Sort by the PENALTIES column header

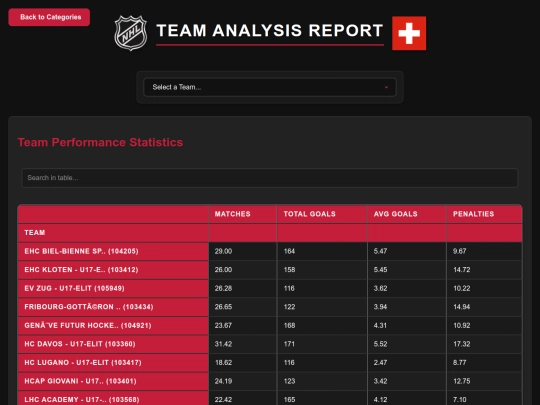click(x=484, y=214)
